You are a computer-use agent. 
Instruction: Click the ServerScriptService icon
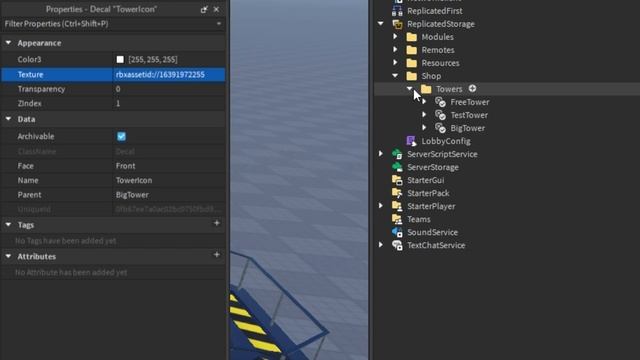397,154
